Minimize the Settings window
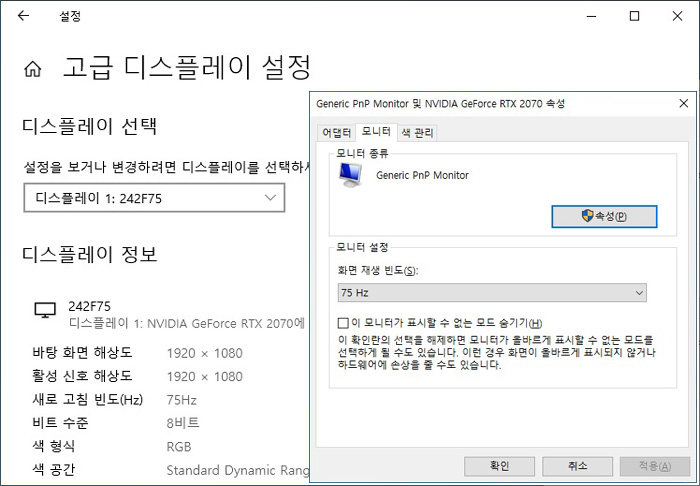The image size is (700, 486). click(592, 17)
